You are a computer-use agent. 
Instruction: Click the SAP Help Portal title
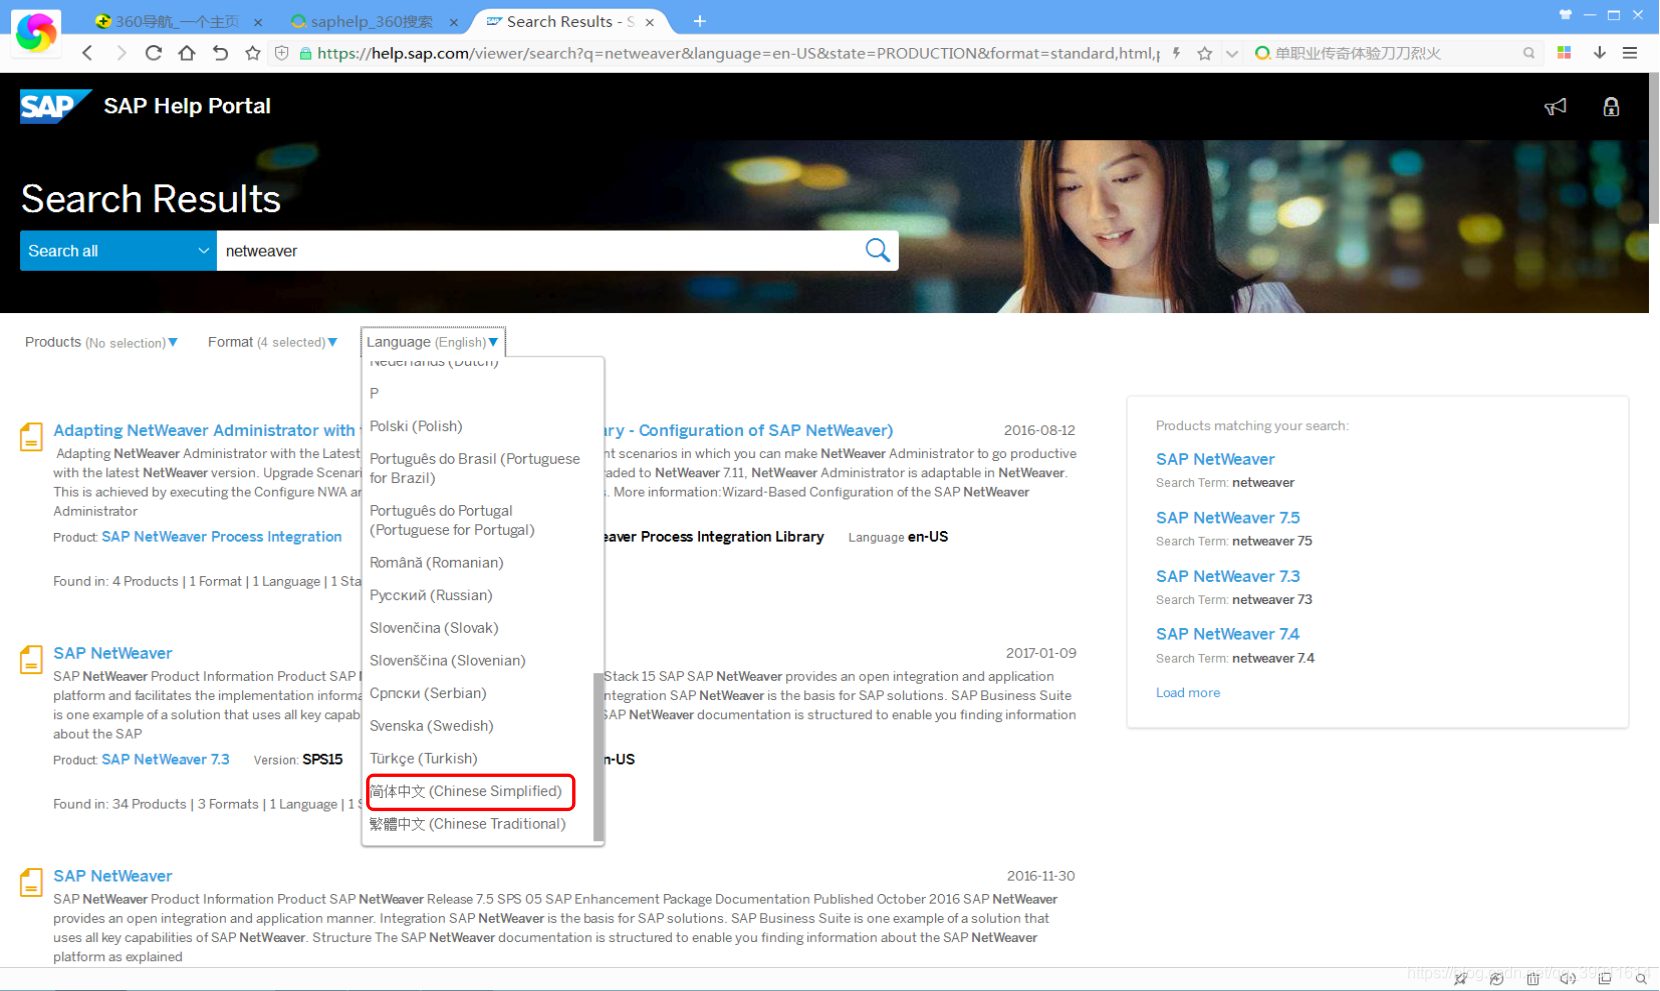pyautogui.click(x=187, y=106)
